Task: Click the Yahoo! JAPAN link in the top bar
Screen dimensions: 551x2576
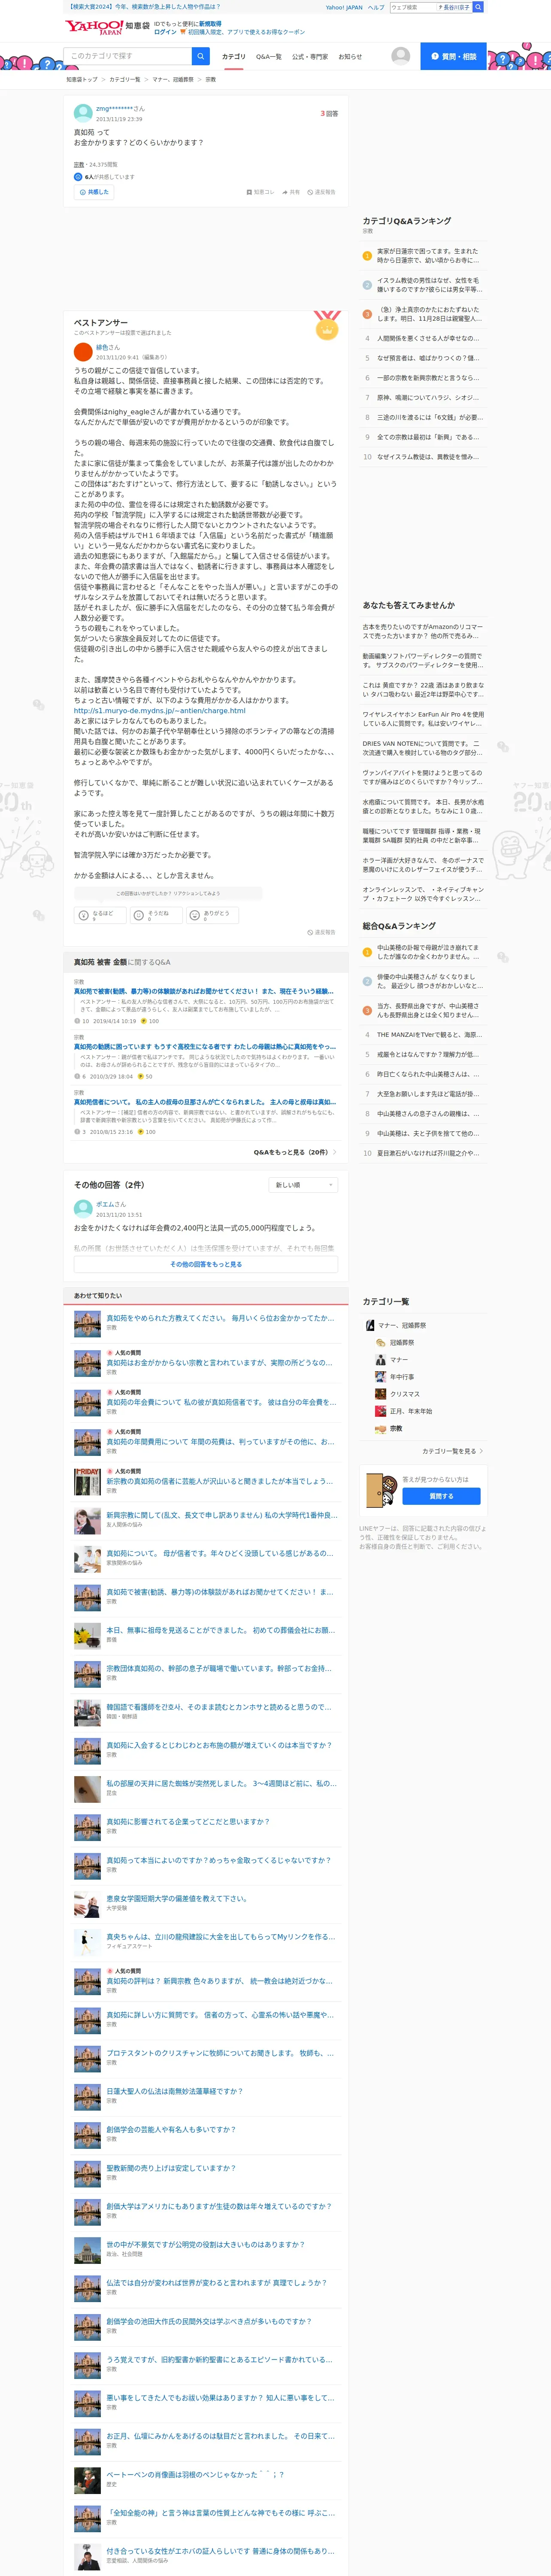Action: point(344,7)
